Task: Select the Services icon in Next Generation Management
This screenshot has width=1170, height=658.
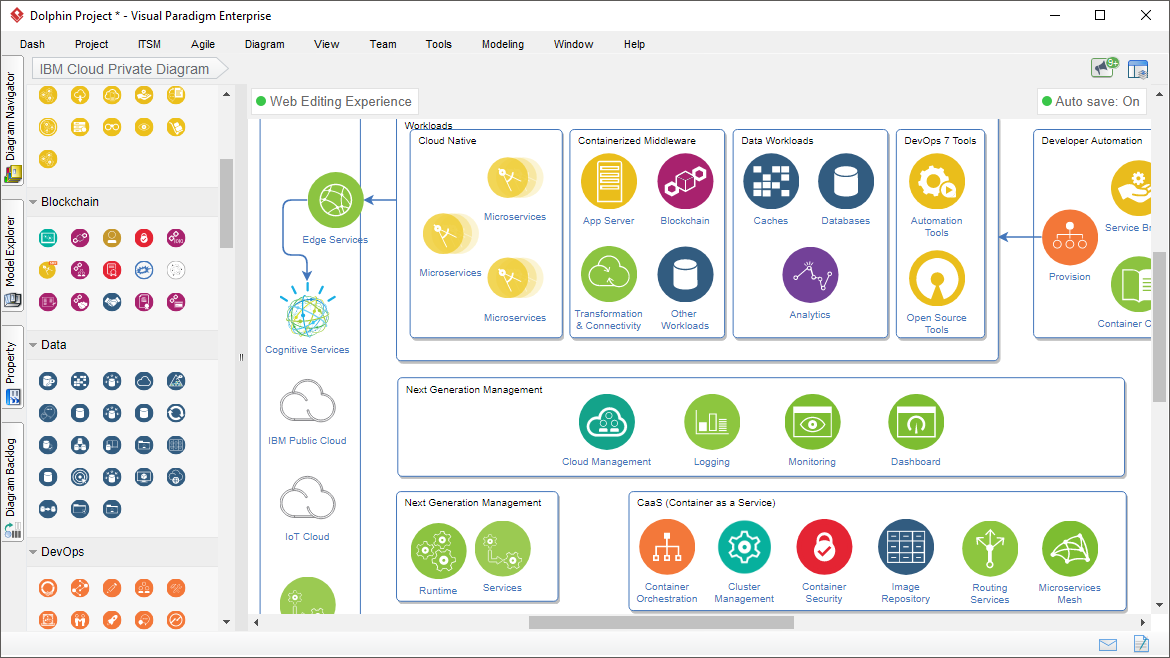Action: click(502, 548)
